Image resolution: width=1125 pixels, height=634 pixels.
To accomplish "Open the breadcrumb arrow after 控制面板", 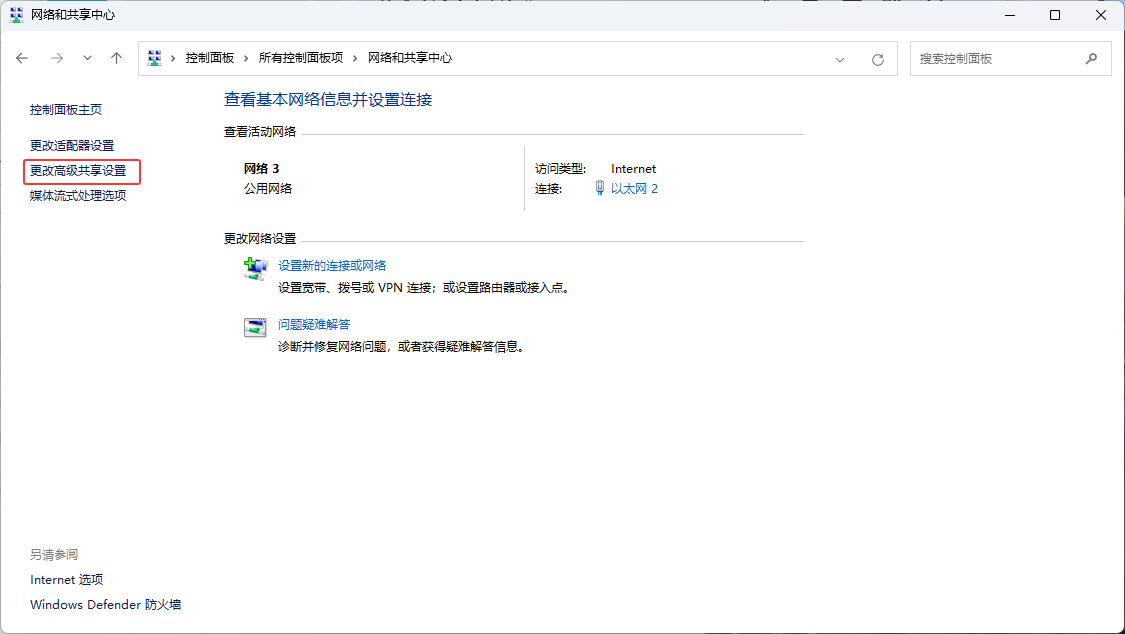I will pyautogui.click(x=247, y=58).
